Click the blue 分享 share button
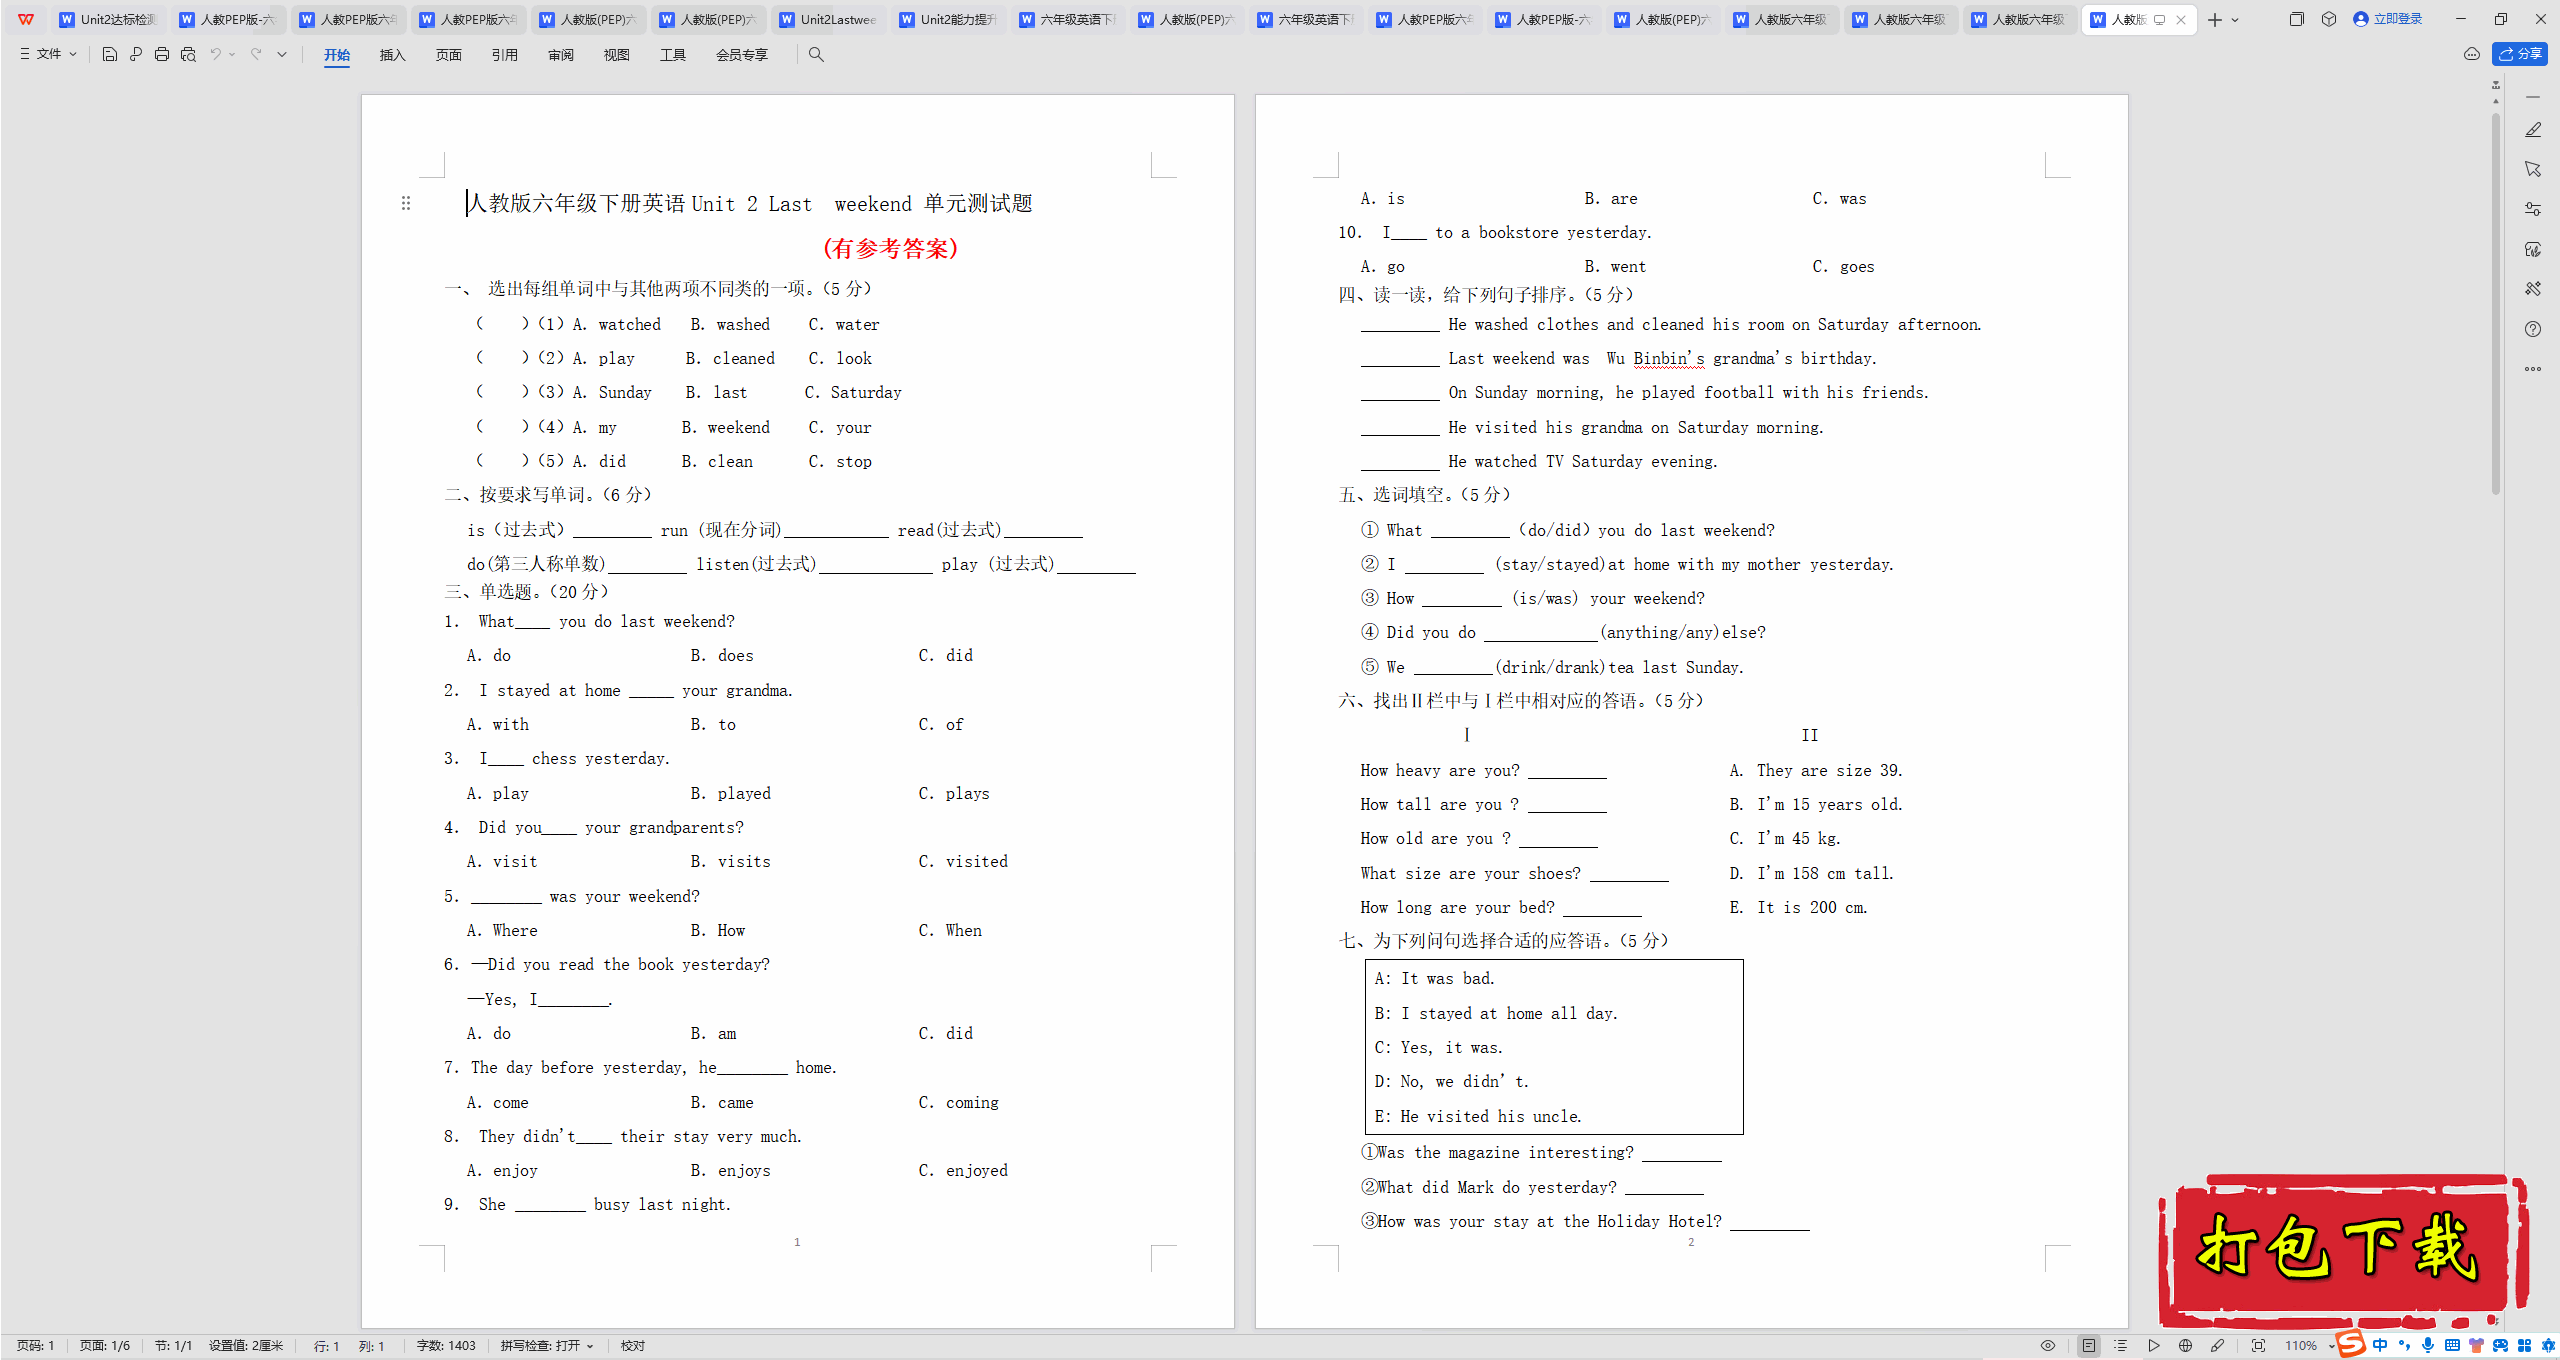Image resolution: width=2560 pixels, height=1360 pixels. [x=2520, y=54]
